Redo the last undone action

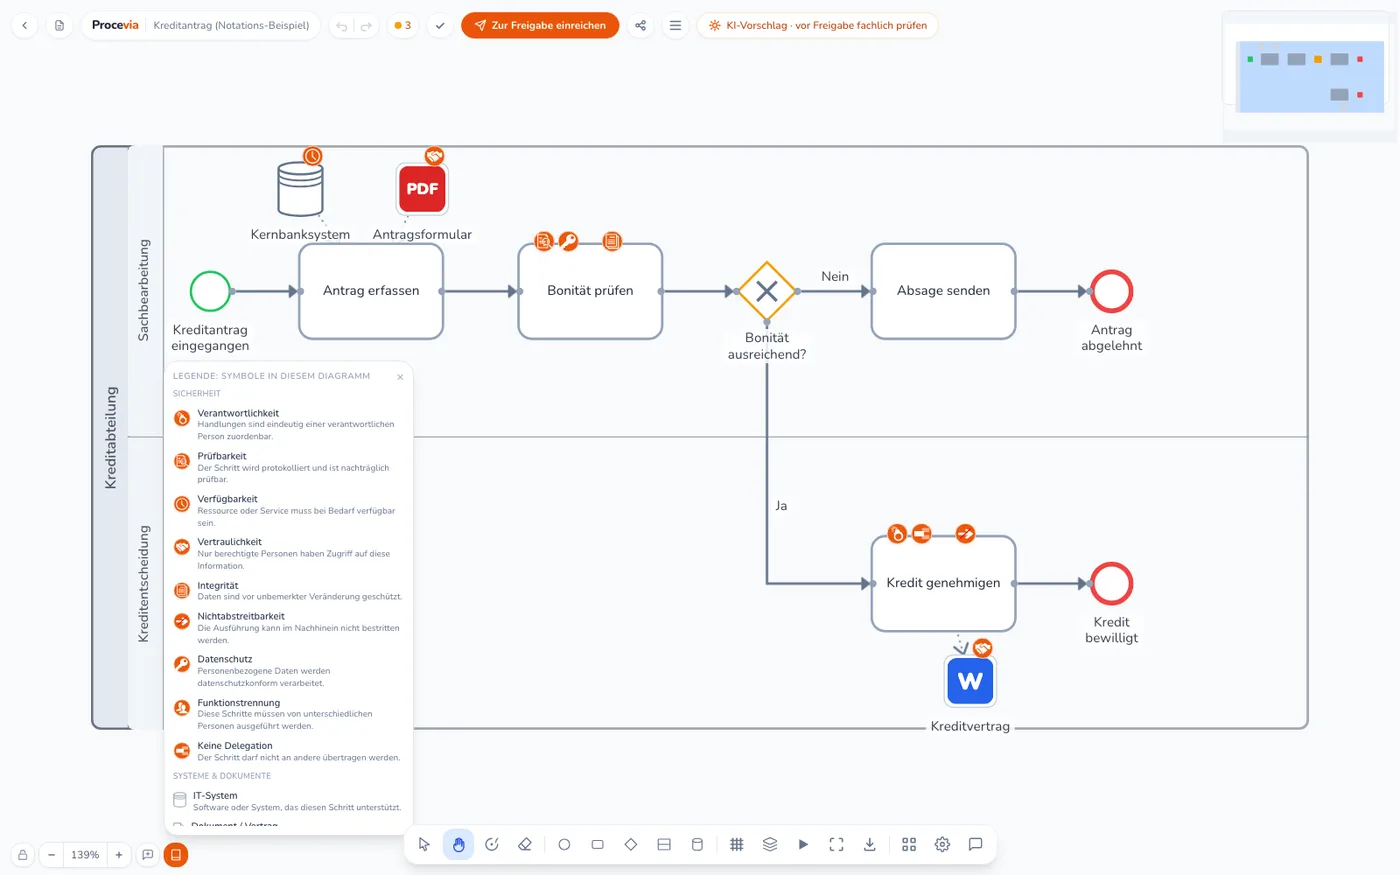click(366, 26)
